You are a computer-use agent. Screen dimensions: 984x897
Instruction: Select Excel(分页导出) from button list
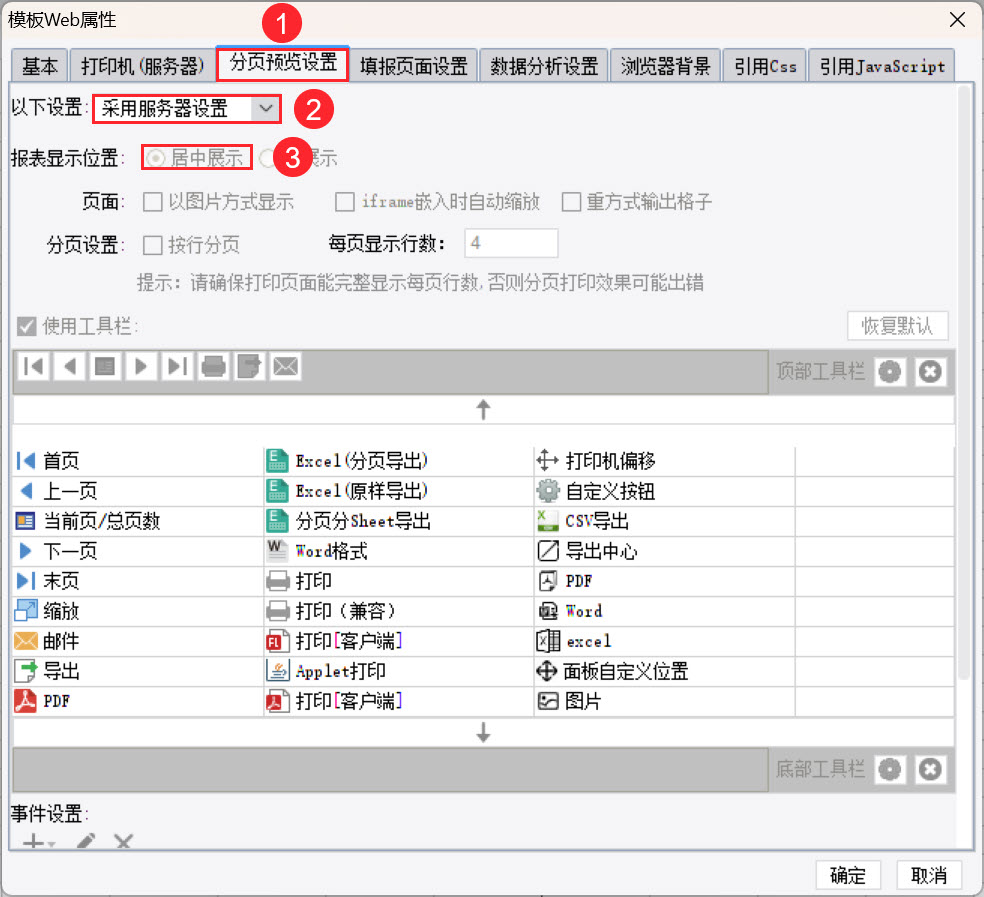(x=361, y=461)
